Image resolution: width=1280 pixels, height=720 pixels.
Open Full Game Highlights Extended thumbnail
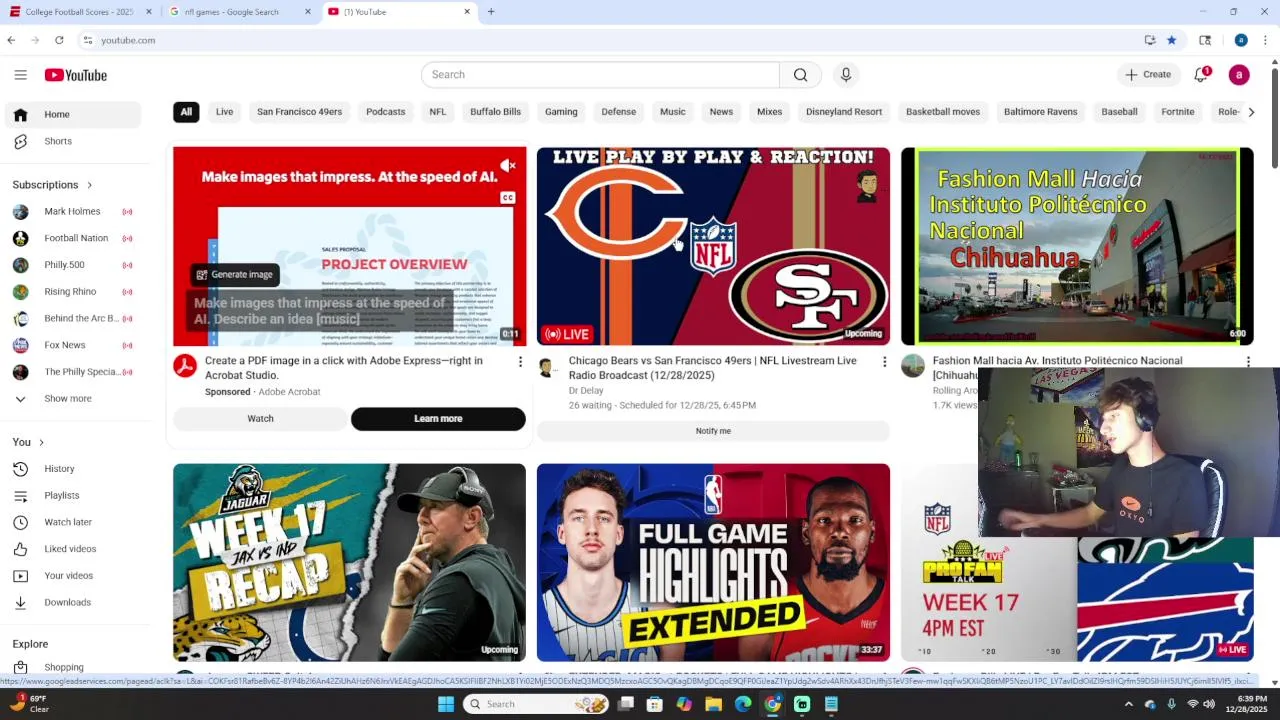tap(713, 562)
